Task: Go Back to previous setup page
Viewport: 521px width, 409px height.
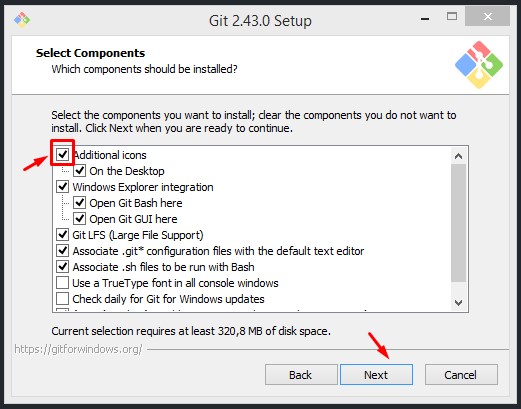Action: point(301,375)
